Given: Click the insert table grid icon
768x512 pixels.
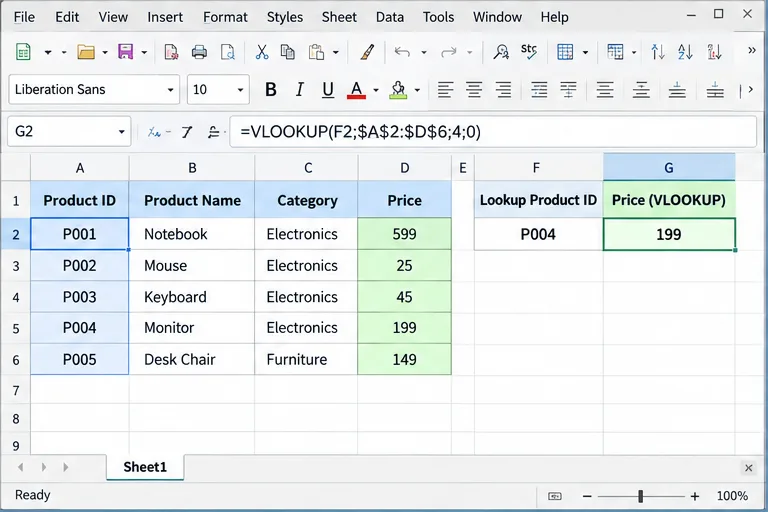Looking at the screenshot, I should coord(565,51).
